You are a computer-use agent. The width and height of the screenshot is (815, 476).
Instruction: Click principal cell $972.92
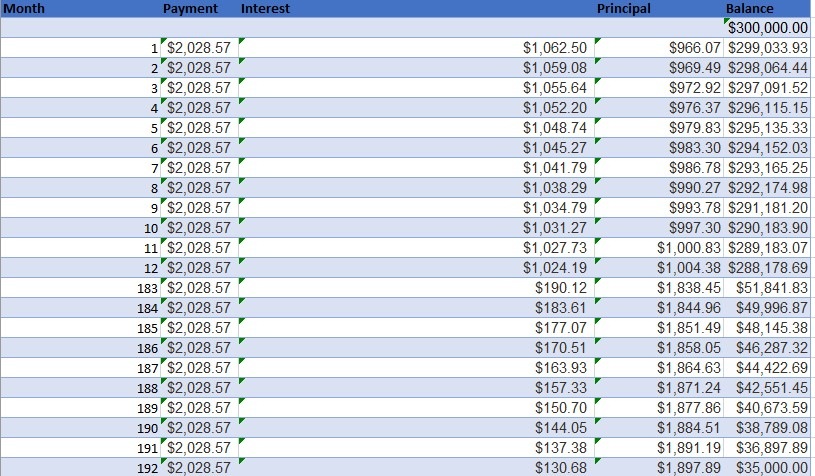(x=659, y=88)
